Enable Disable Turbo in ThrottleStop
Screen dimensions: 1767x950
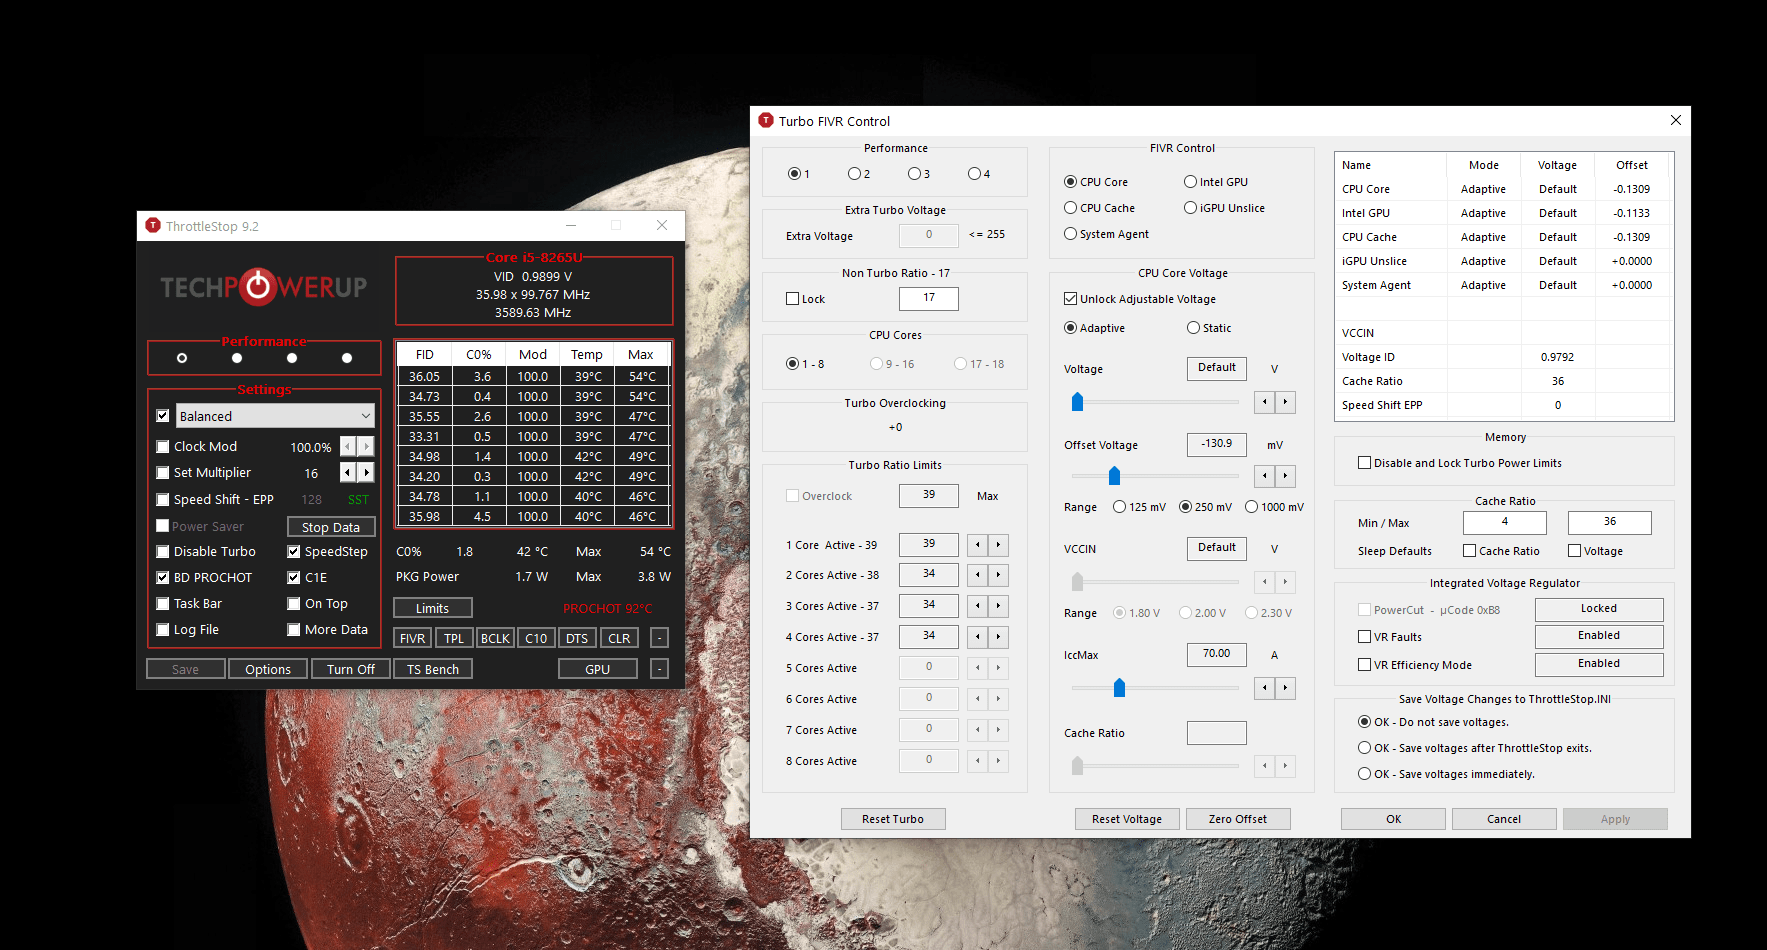(x=163, y=551)
